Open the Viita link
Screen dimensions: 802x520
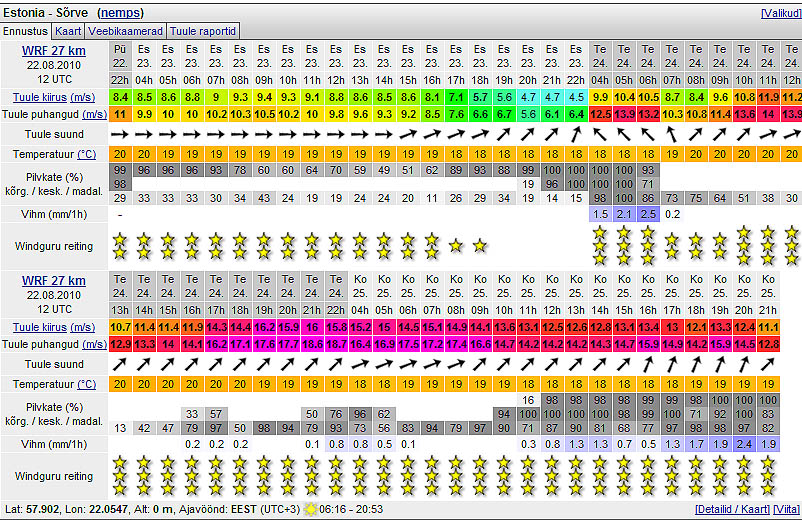coord(787,509)
